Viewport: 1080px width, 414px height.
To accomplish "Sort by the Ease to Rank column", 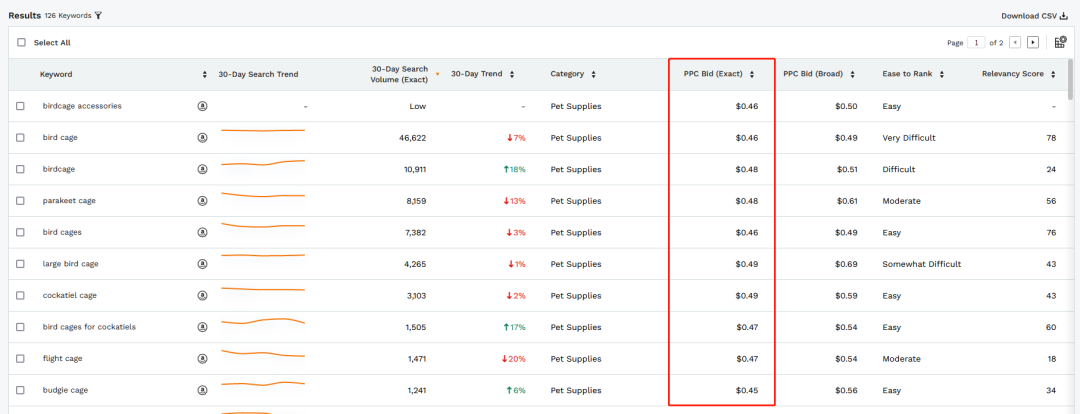I will (942, 74).
